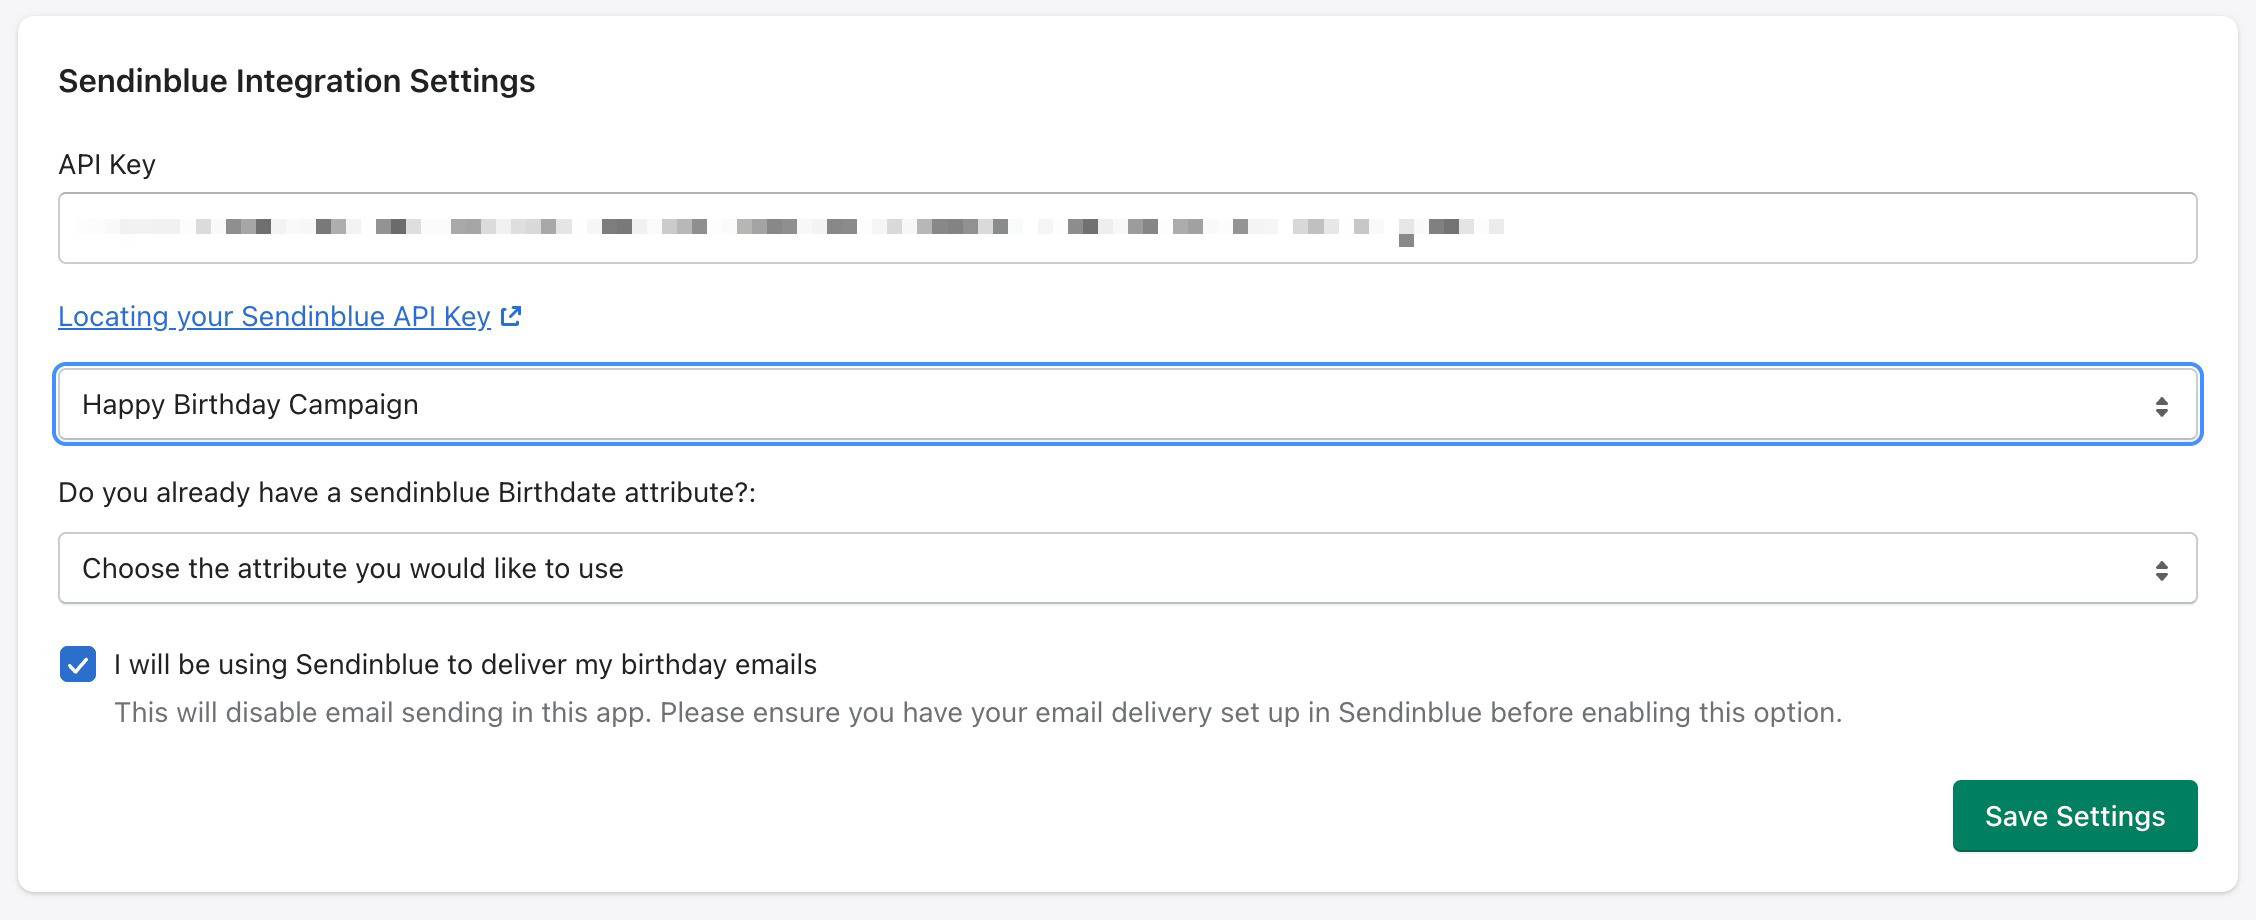
Task: Click the up-down arrows on the attribute selector
Action: (2161, 570)
